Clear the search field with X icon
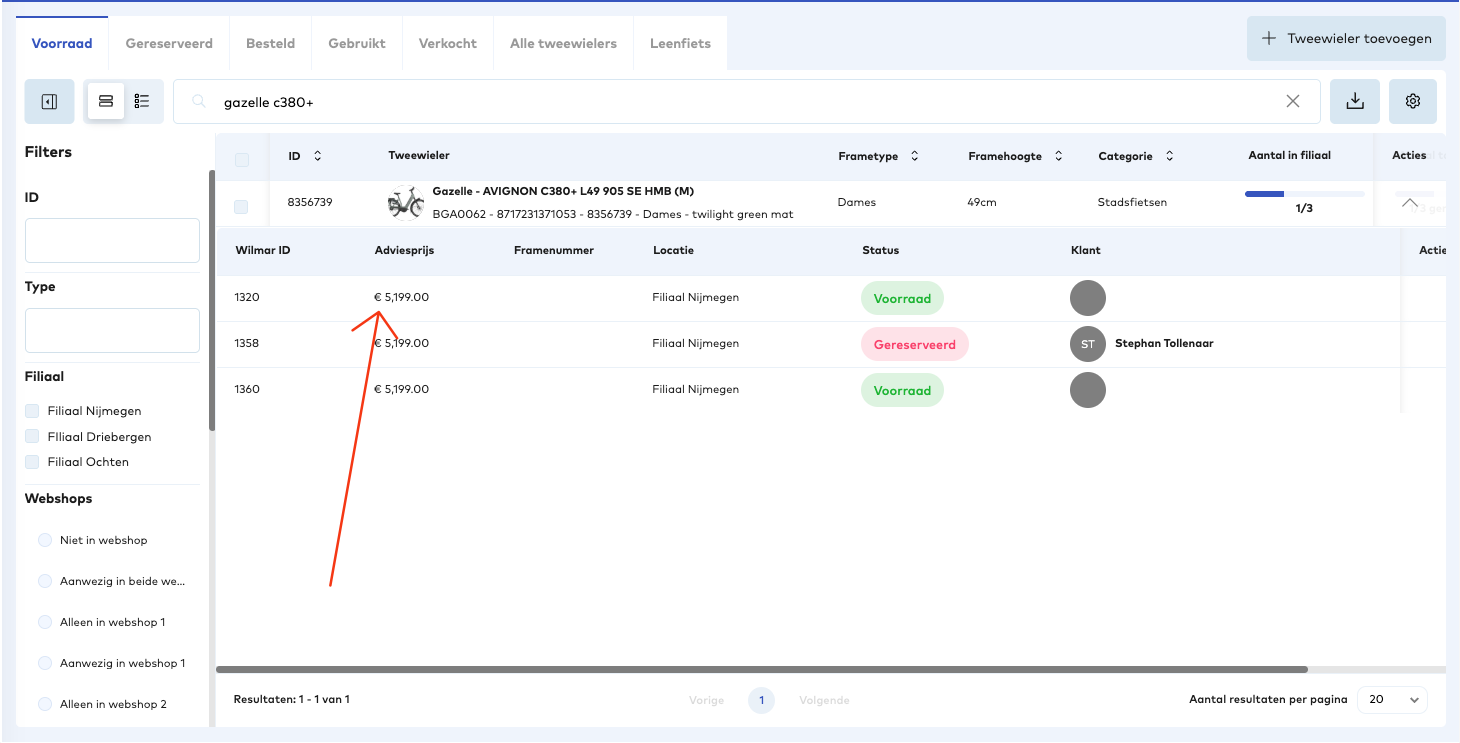Viewport: 1460px width, 743px height. tap(1293, 101)
